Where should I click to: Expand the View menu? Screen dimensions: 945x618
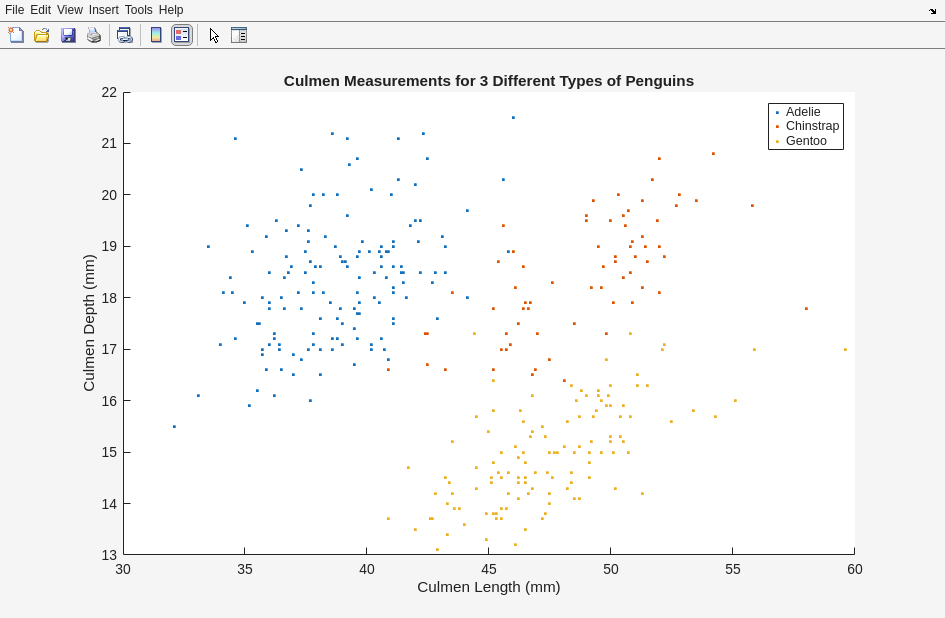[x=70, y=10]
